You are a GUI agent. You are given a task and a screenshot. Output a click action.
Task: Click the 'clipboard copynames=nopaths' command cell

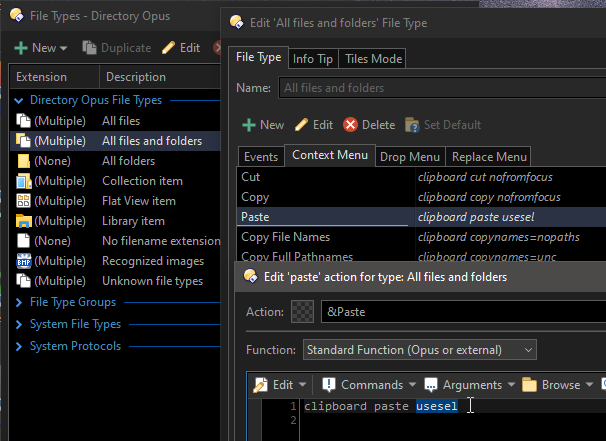click(x=499, y=237)
